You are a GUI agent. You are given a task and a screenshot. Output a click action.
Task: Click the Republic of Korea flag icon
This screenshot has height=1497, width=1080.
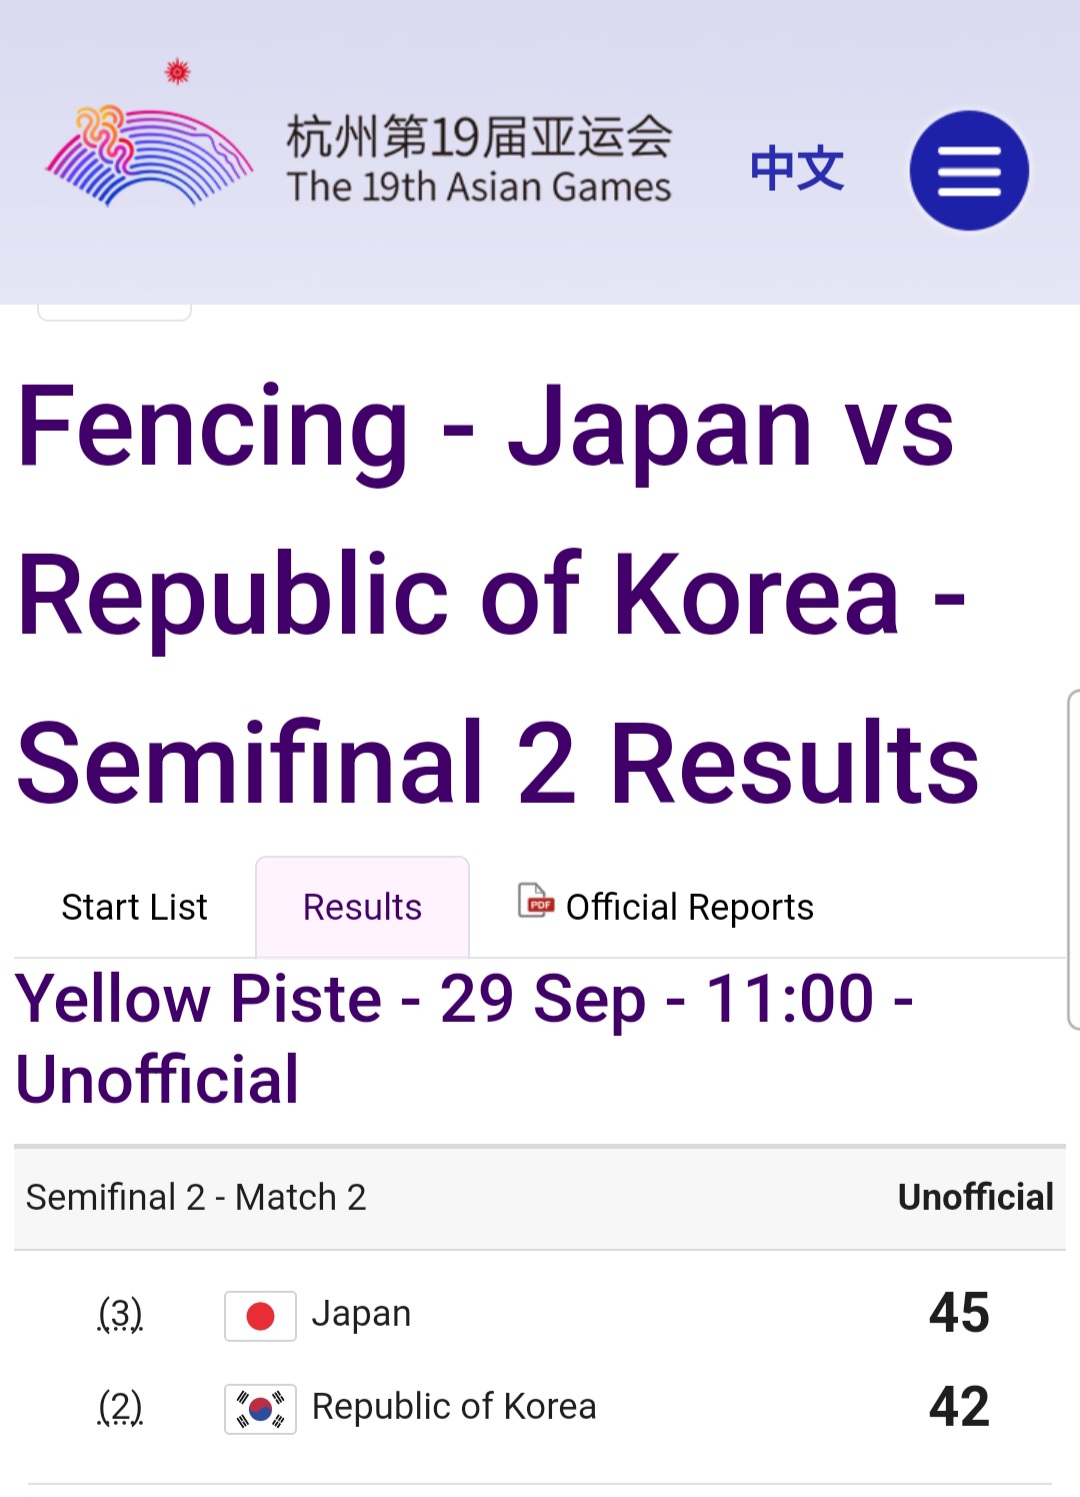point(260,1409)
